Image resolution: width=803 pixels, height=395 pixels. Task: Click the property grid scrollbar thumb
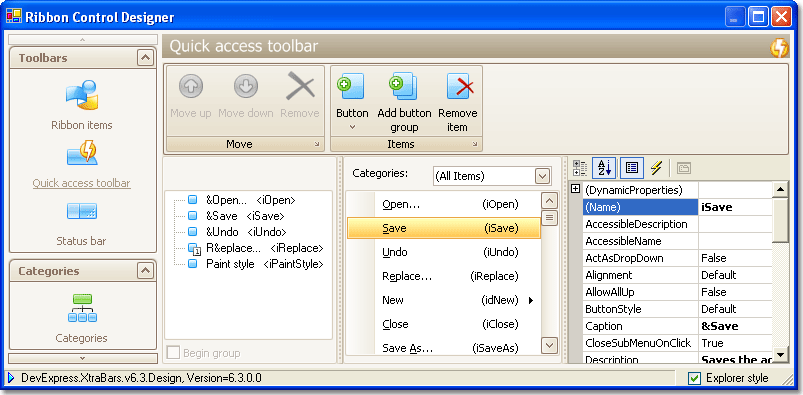pos(780,220)
